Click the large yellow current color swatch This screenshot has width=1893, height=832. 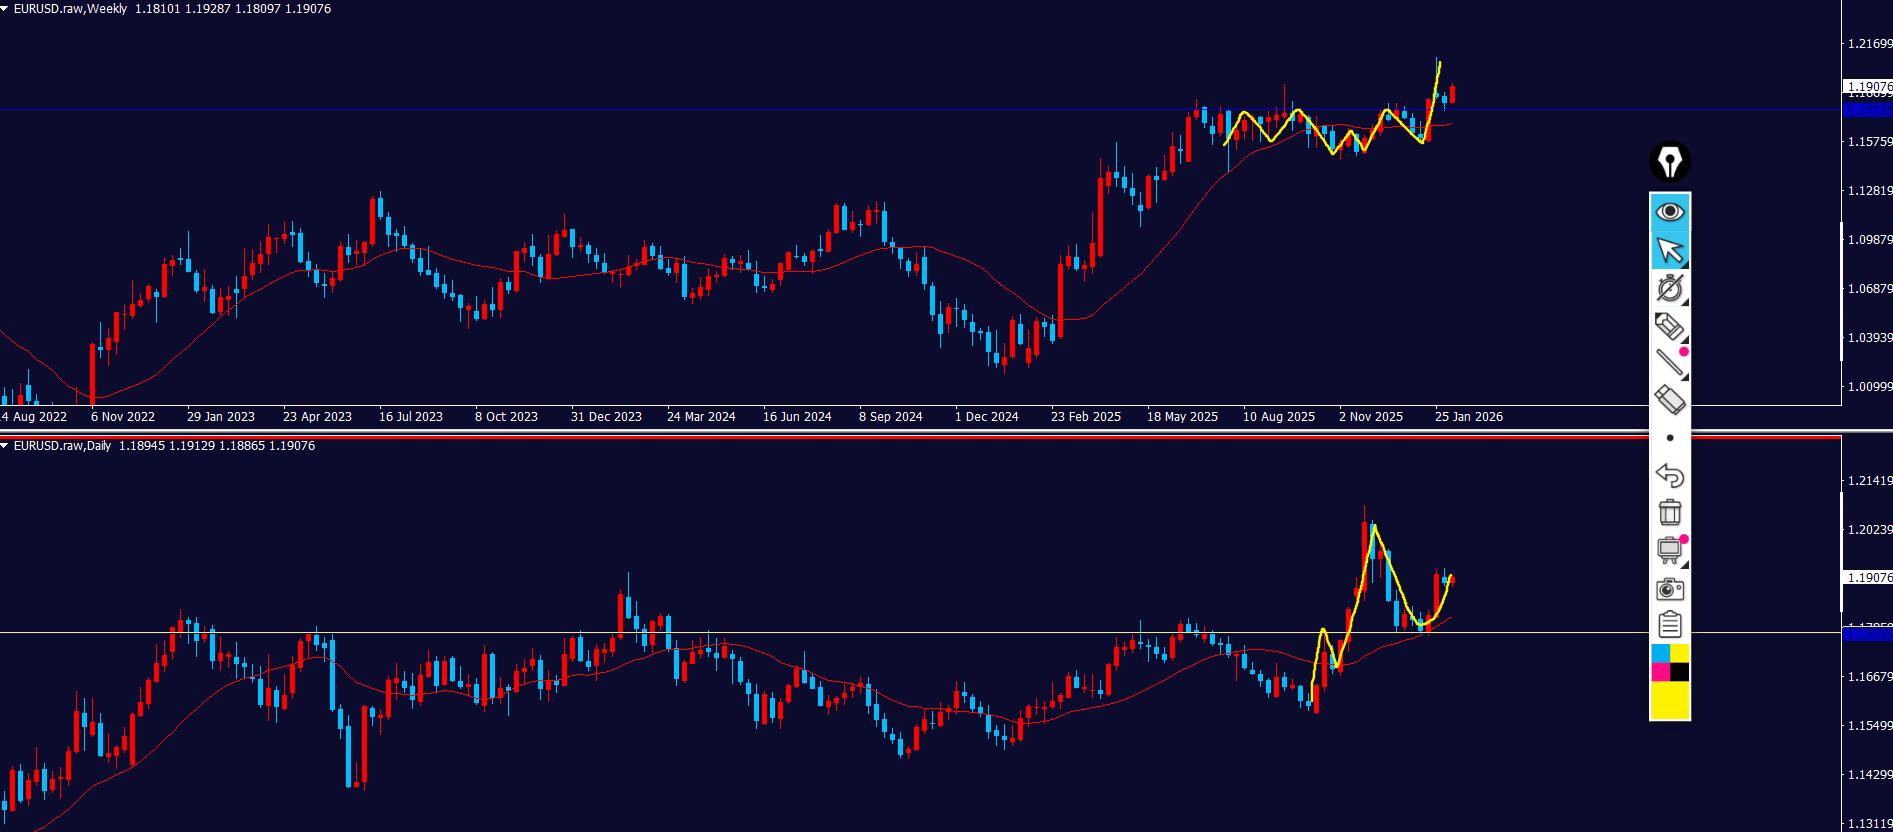1669,701
